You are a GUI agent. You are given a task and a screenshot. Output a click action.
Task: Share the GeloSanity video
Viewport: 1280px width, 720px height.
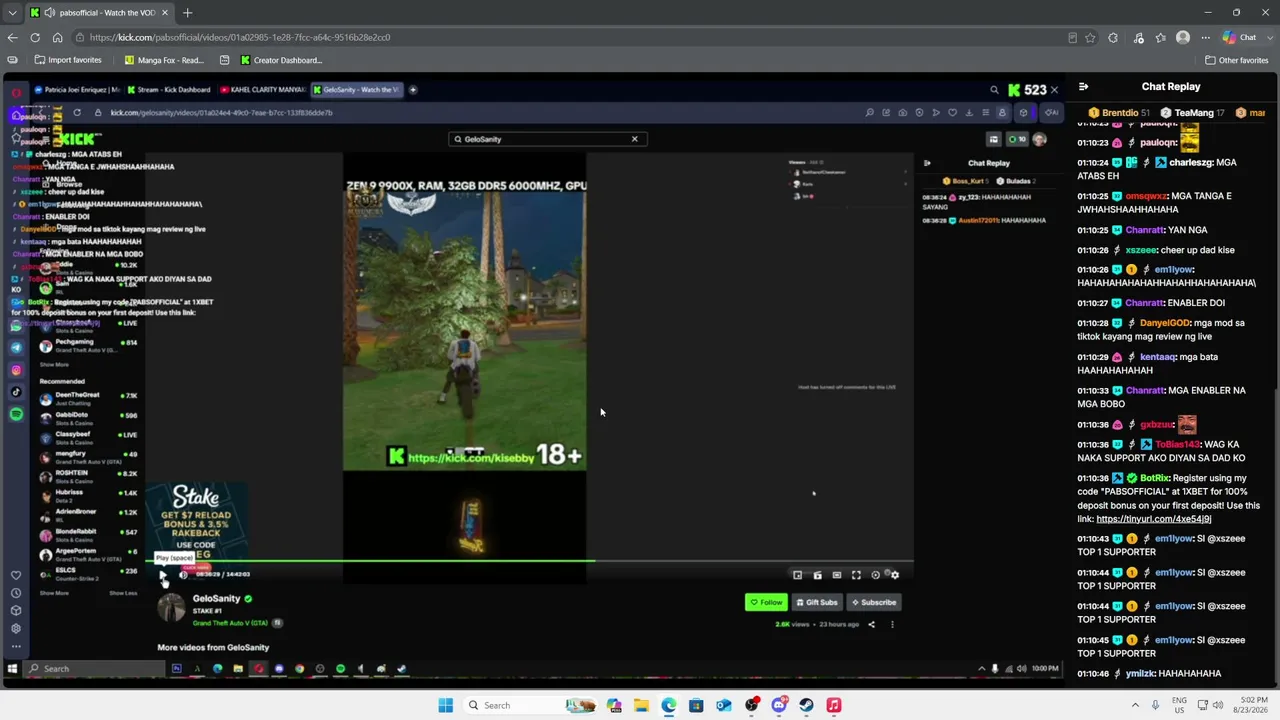pos(871,624)
